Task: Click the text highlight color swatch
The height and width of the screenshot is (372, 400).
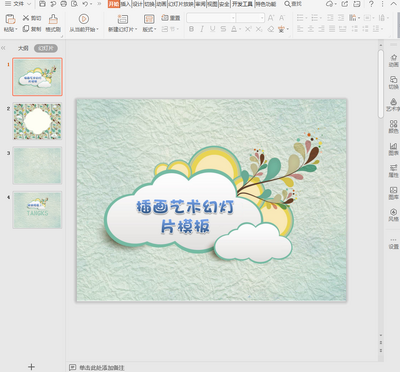Action: pos(281,29)
